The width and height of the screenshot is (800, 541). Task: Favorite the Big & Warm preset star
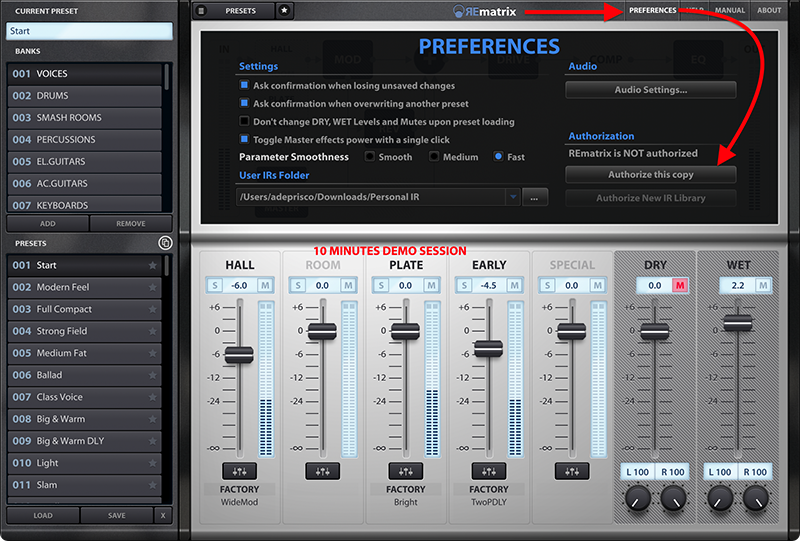[152, 419]
